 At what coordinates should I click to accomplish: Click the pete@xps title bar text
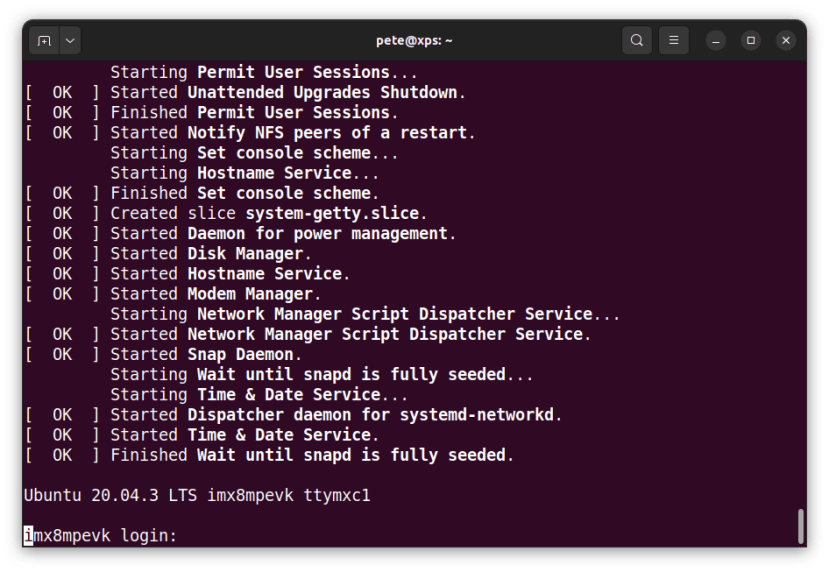pyautogui.click(x=412, y=41)
